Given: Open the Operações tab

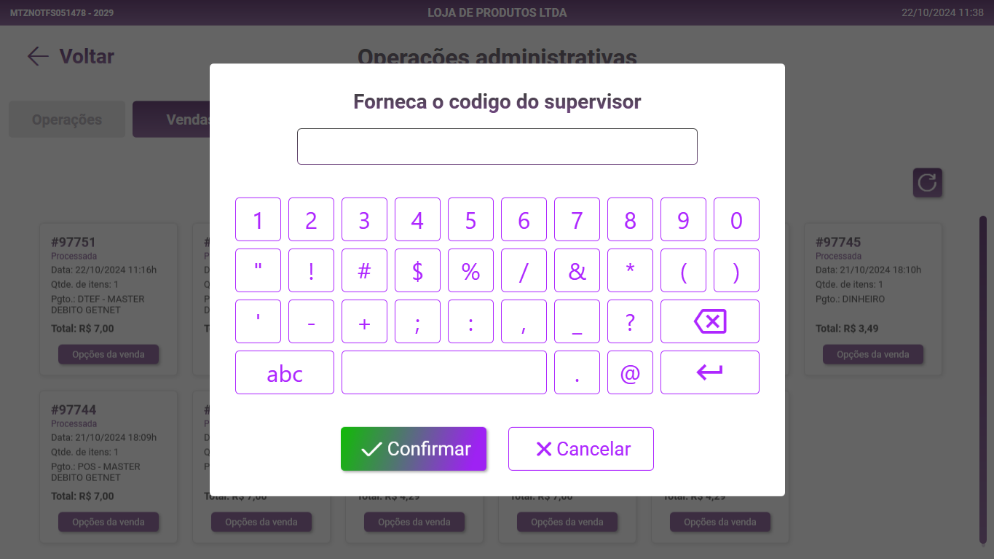Looking at the screenshot, I should pos(67,119).
